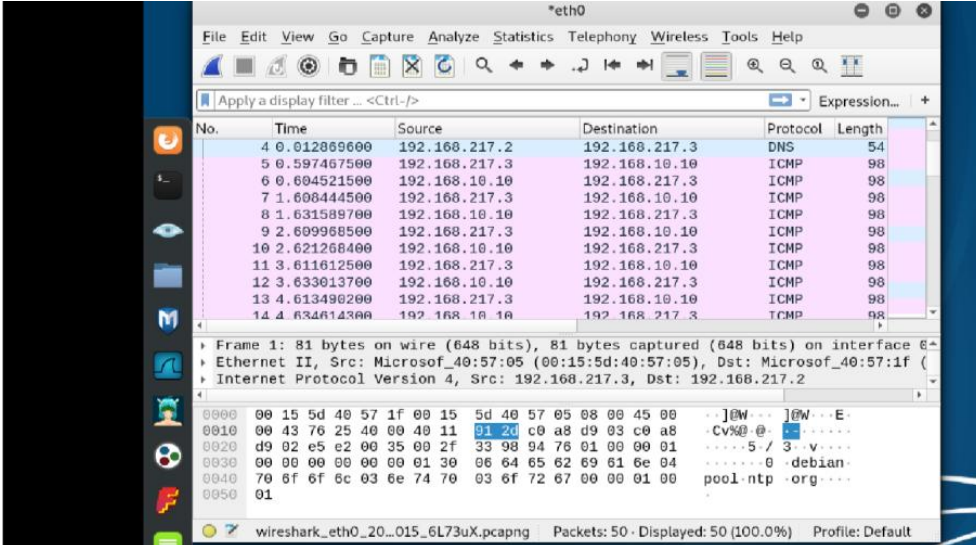This screenshot has height=545, width=976.
Task: Expand the Ethernet II tree item
Action: (x=206, y=362)
